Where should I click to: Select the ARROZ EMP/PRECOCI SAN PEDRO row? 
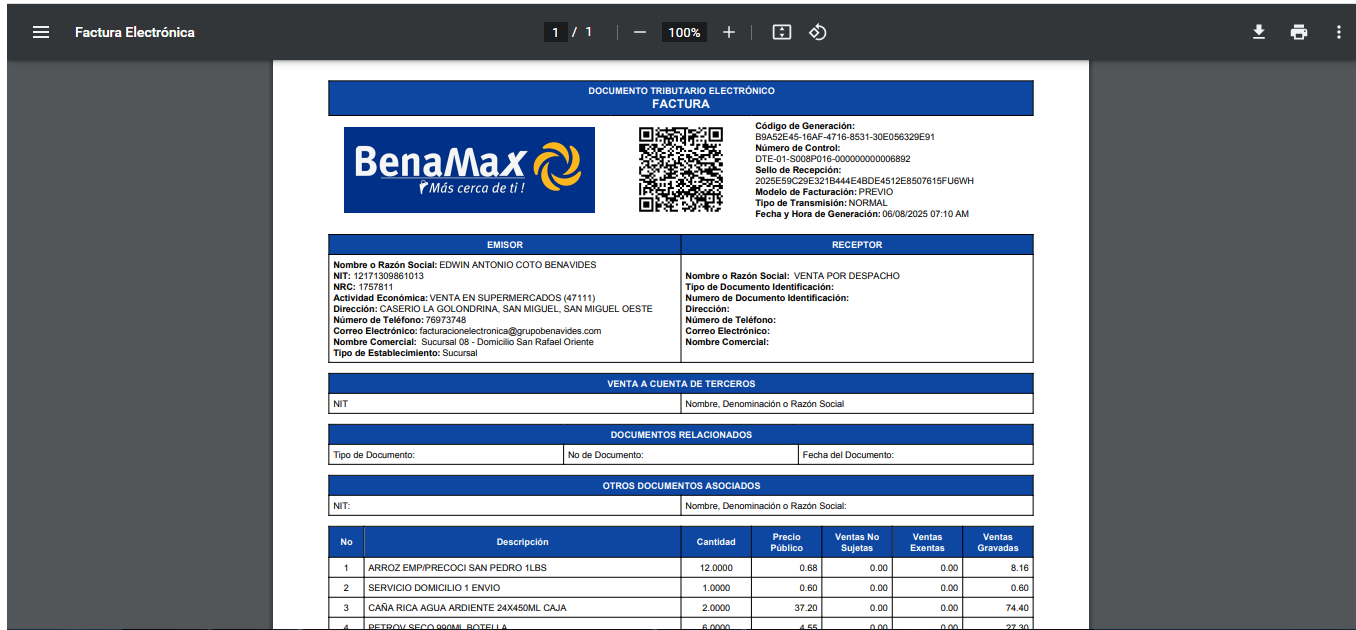(x=457, y=568)
